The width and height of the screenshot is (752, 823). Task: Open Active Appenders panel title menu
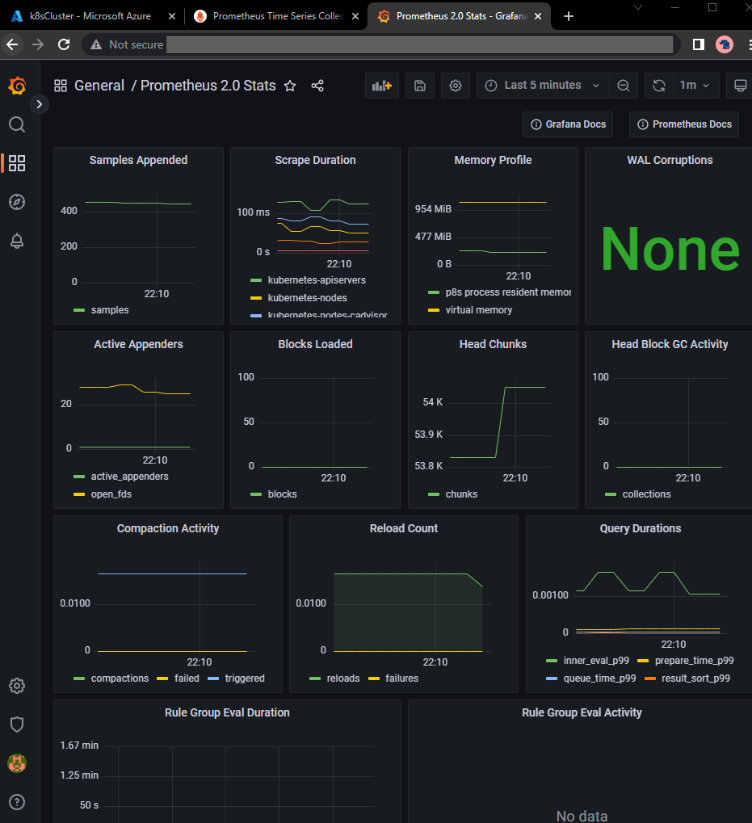coord(138,344)
